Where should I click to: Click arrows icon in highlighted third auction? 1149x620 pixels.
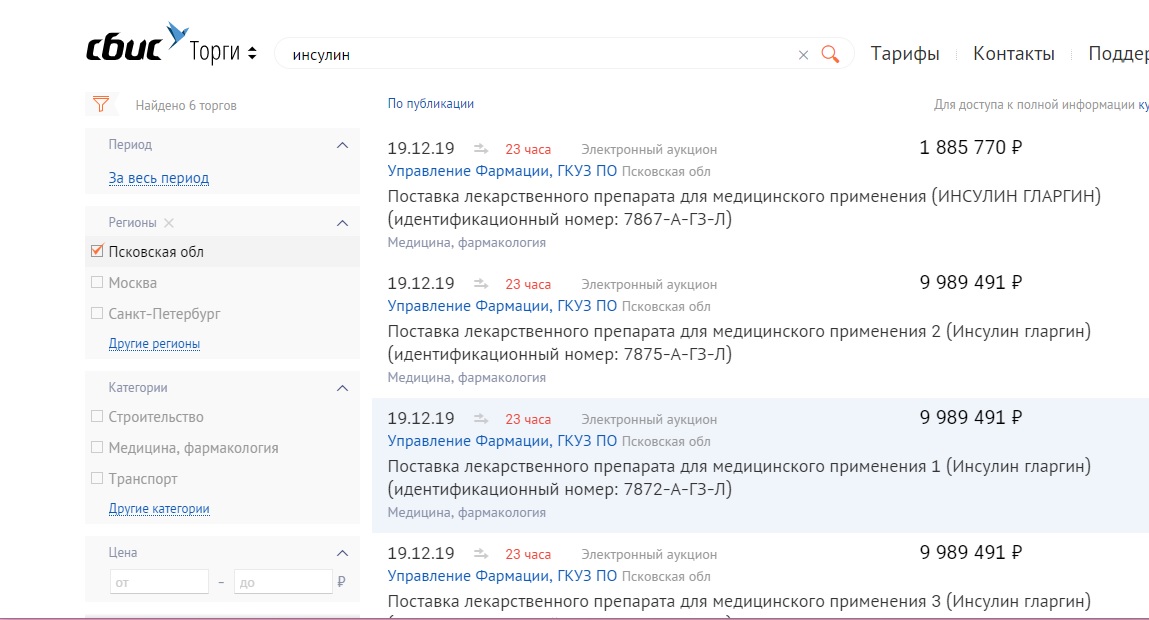click(481, 420)
